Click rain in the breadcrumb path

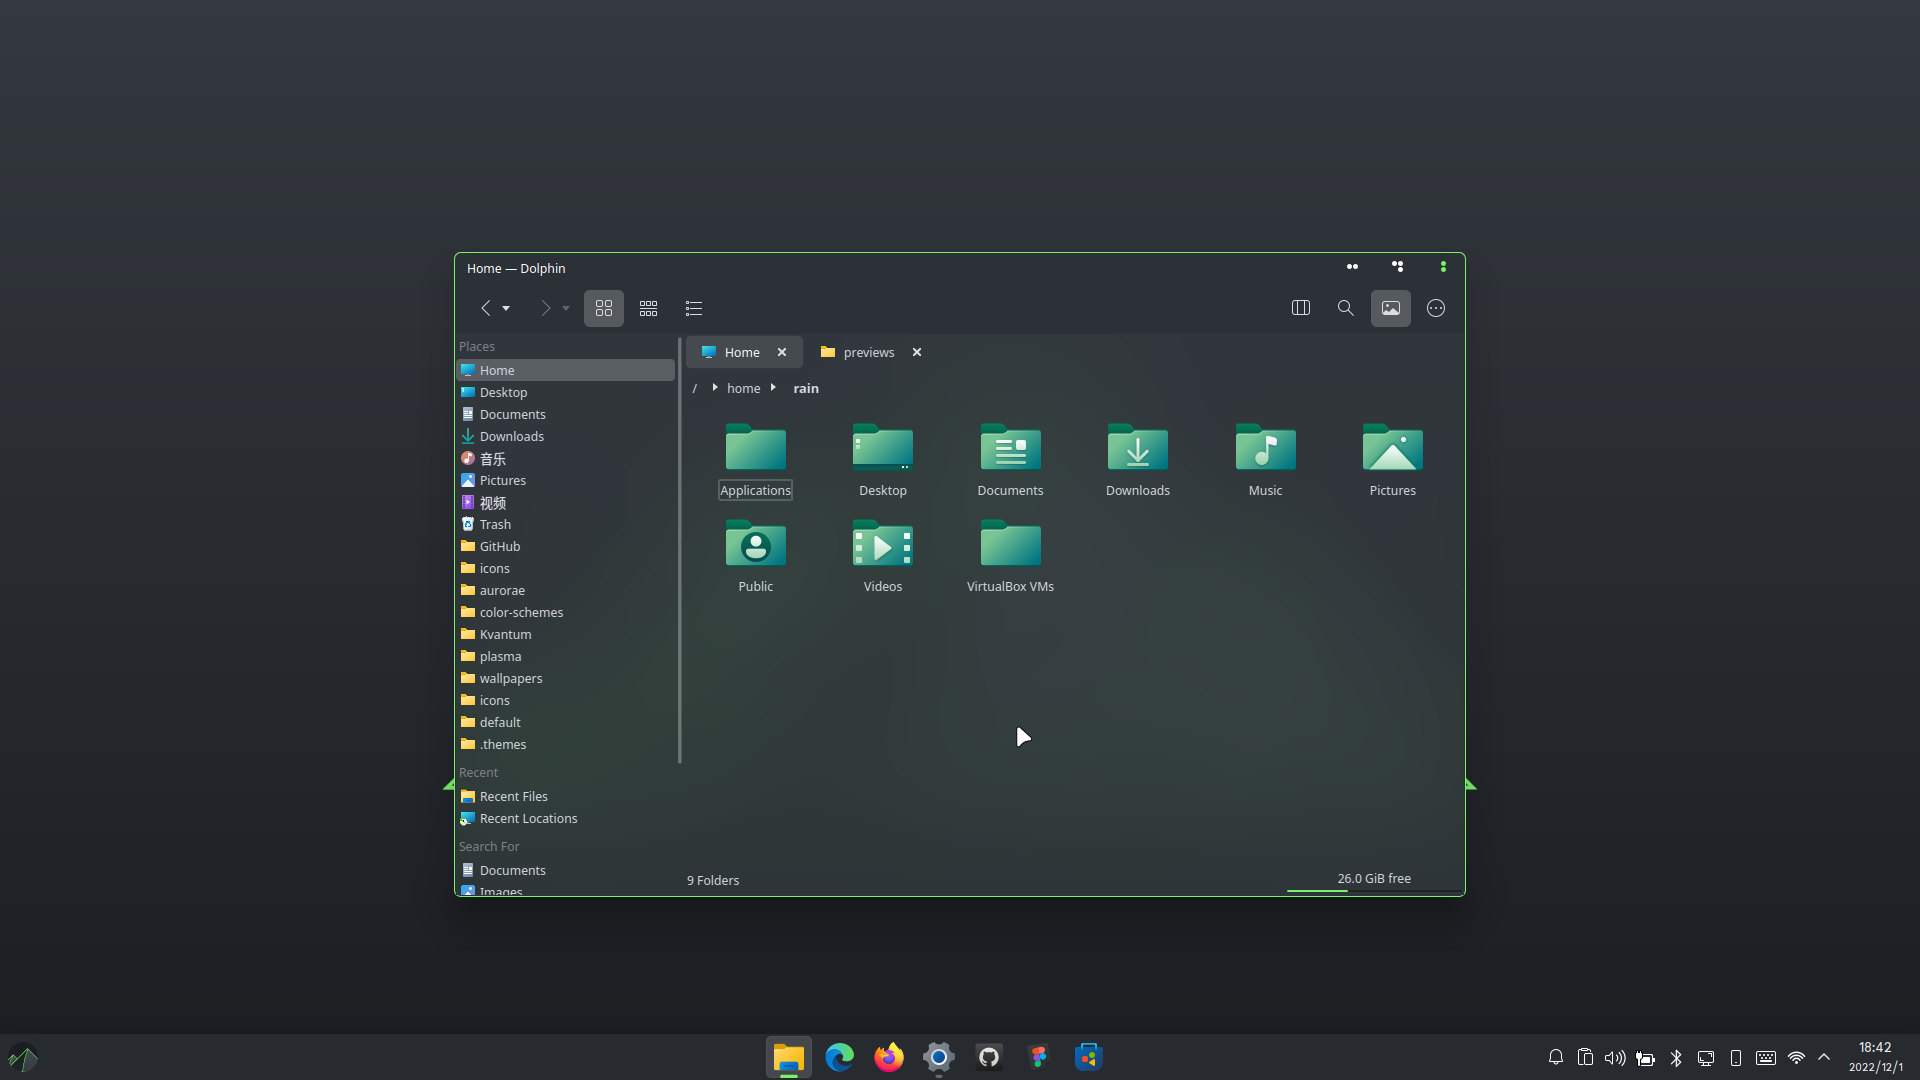(x=806, y=388)
